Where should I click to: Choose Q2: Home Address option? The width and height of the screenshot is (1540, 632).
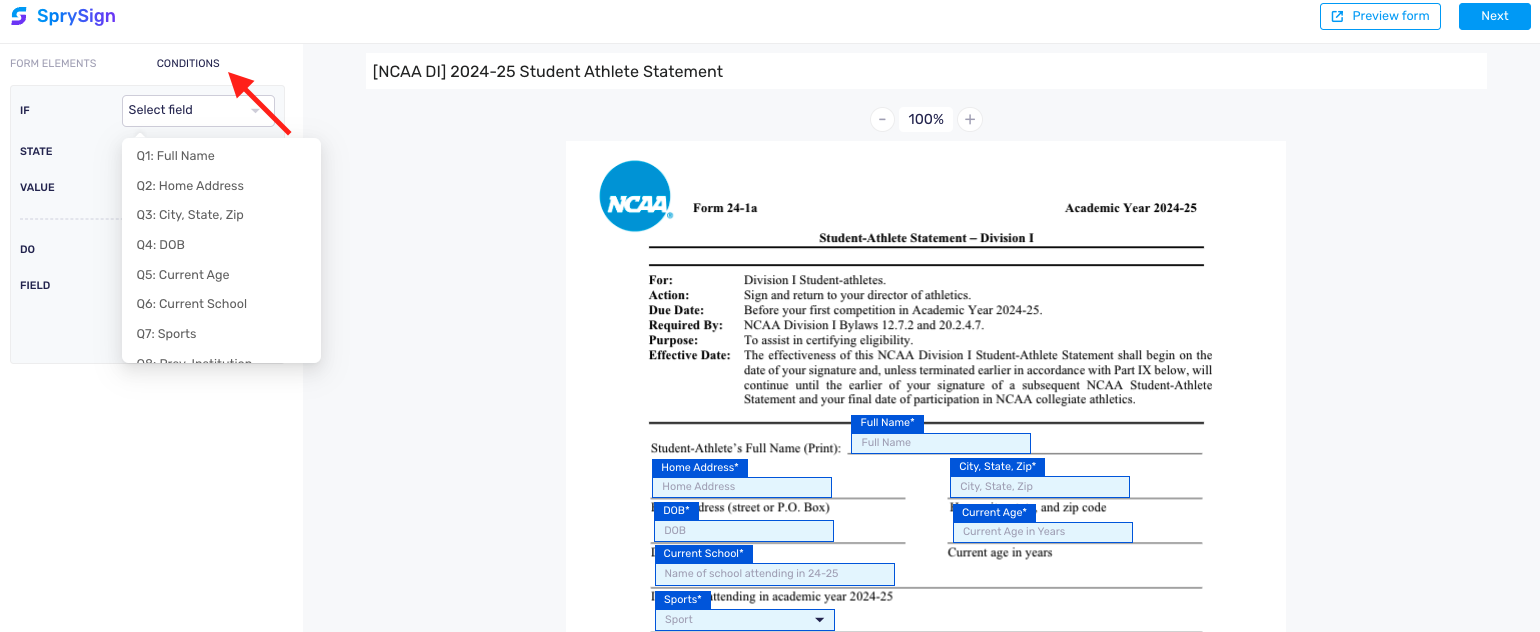[190, 186]
